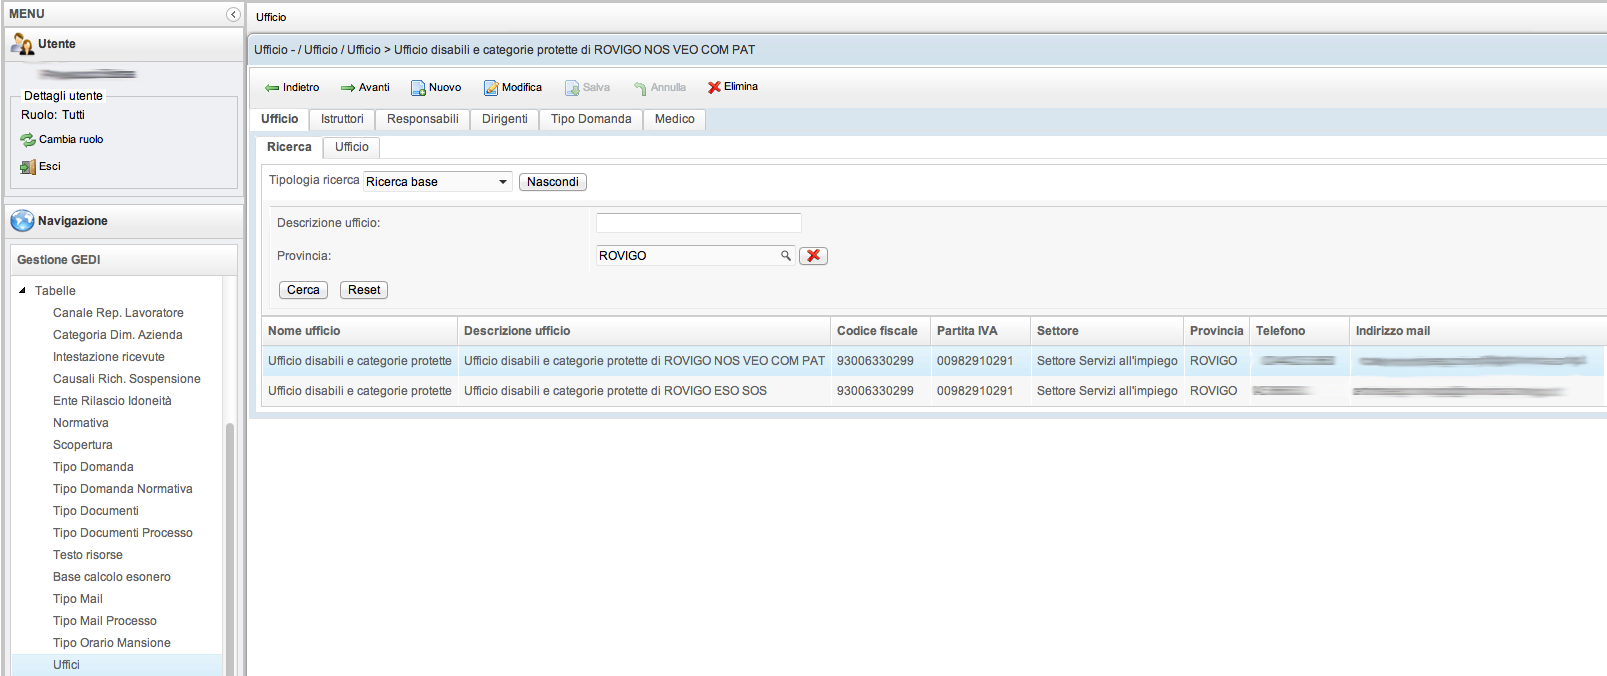Click the Modifica edit icon
Screen dimensions: 1607x676
coord(491,88)
